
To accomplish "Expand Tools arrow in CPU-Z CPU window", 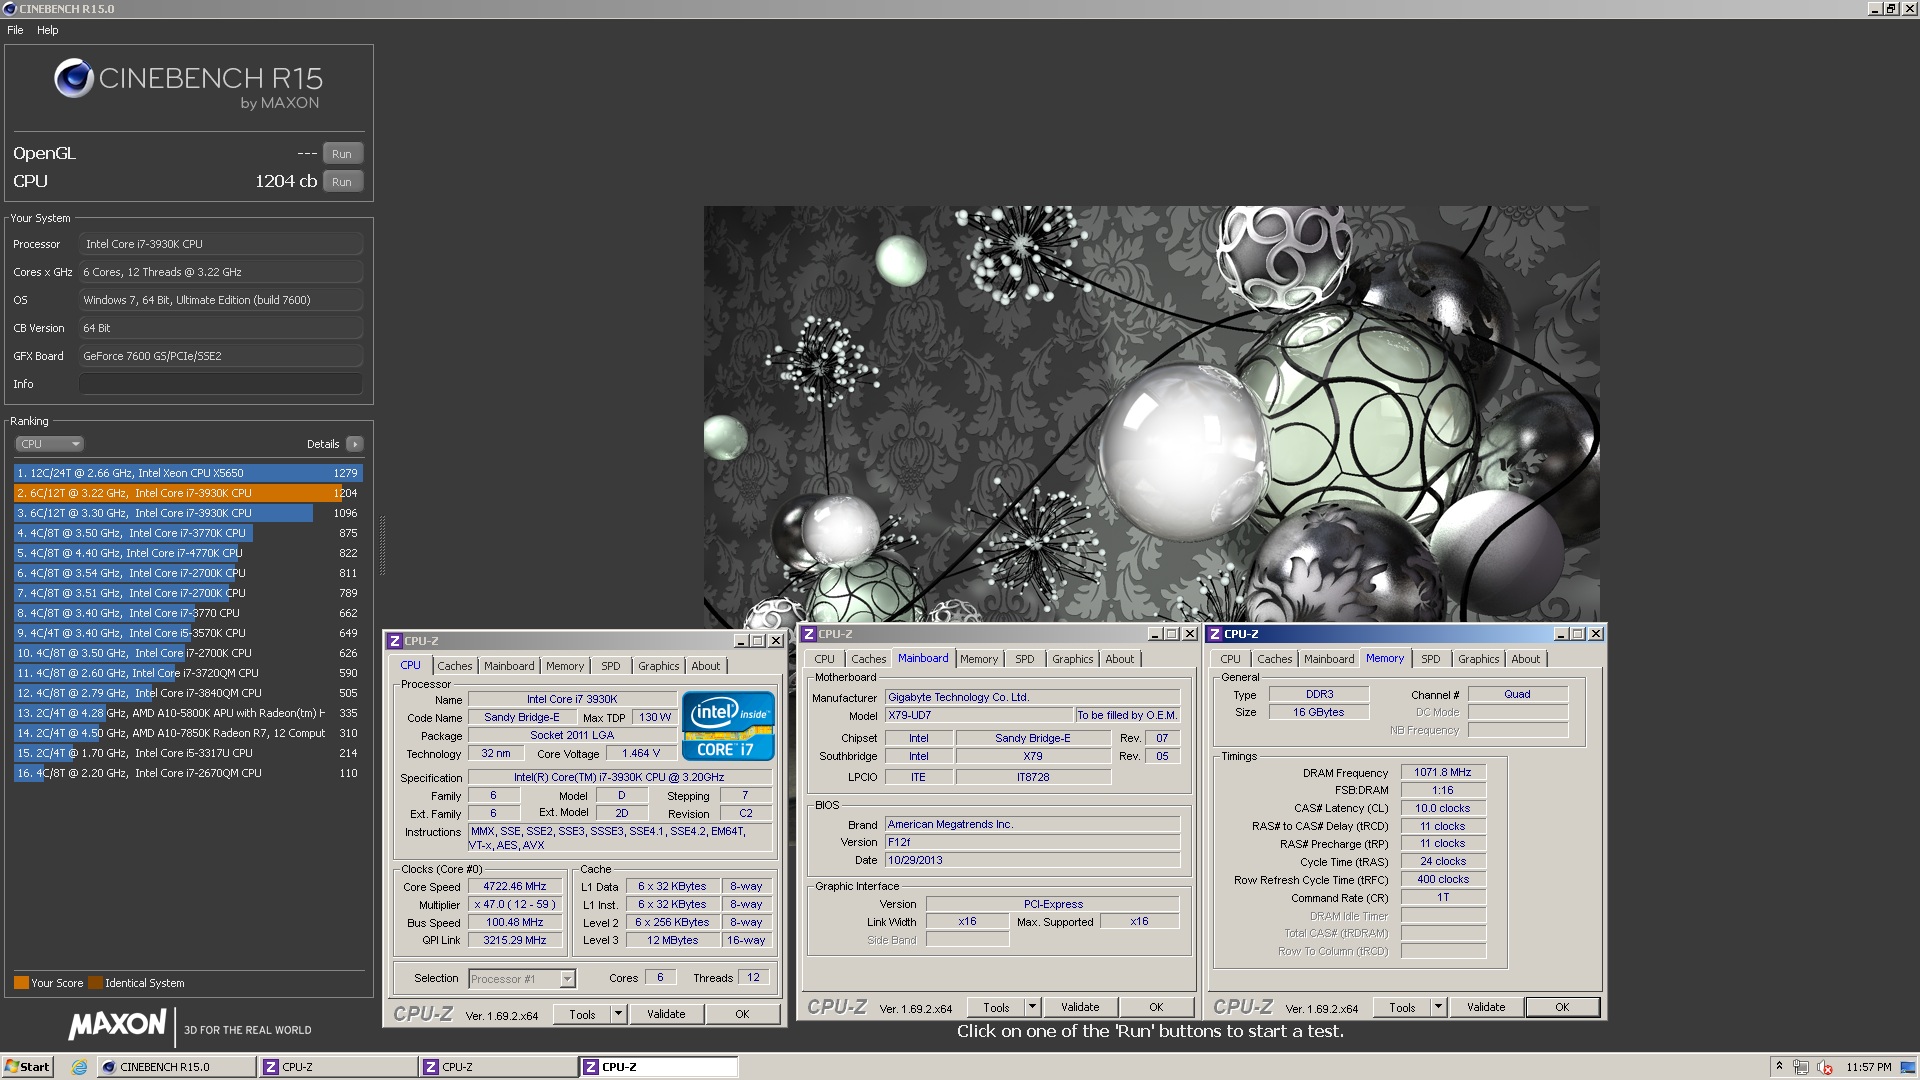I will (618, 1014).
